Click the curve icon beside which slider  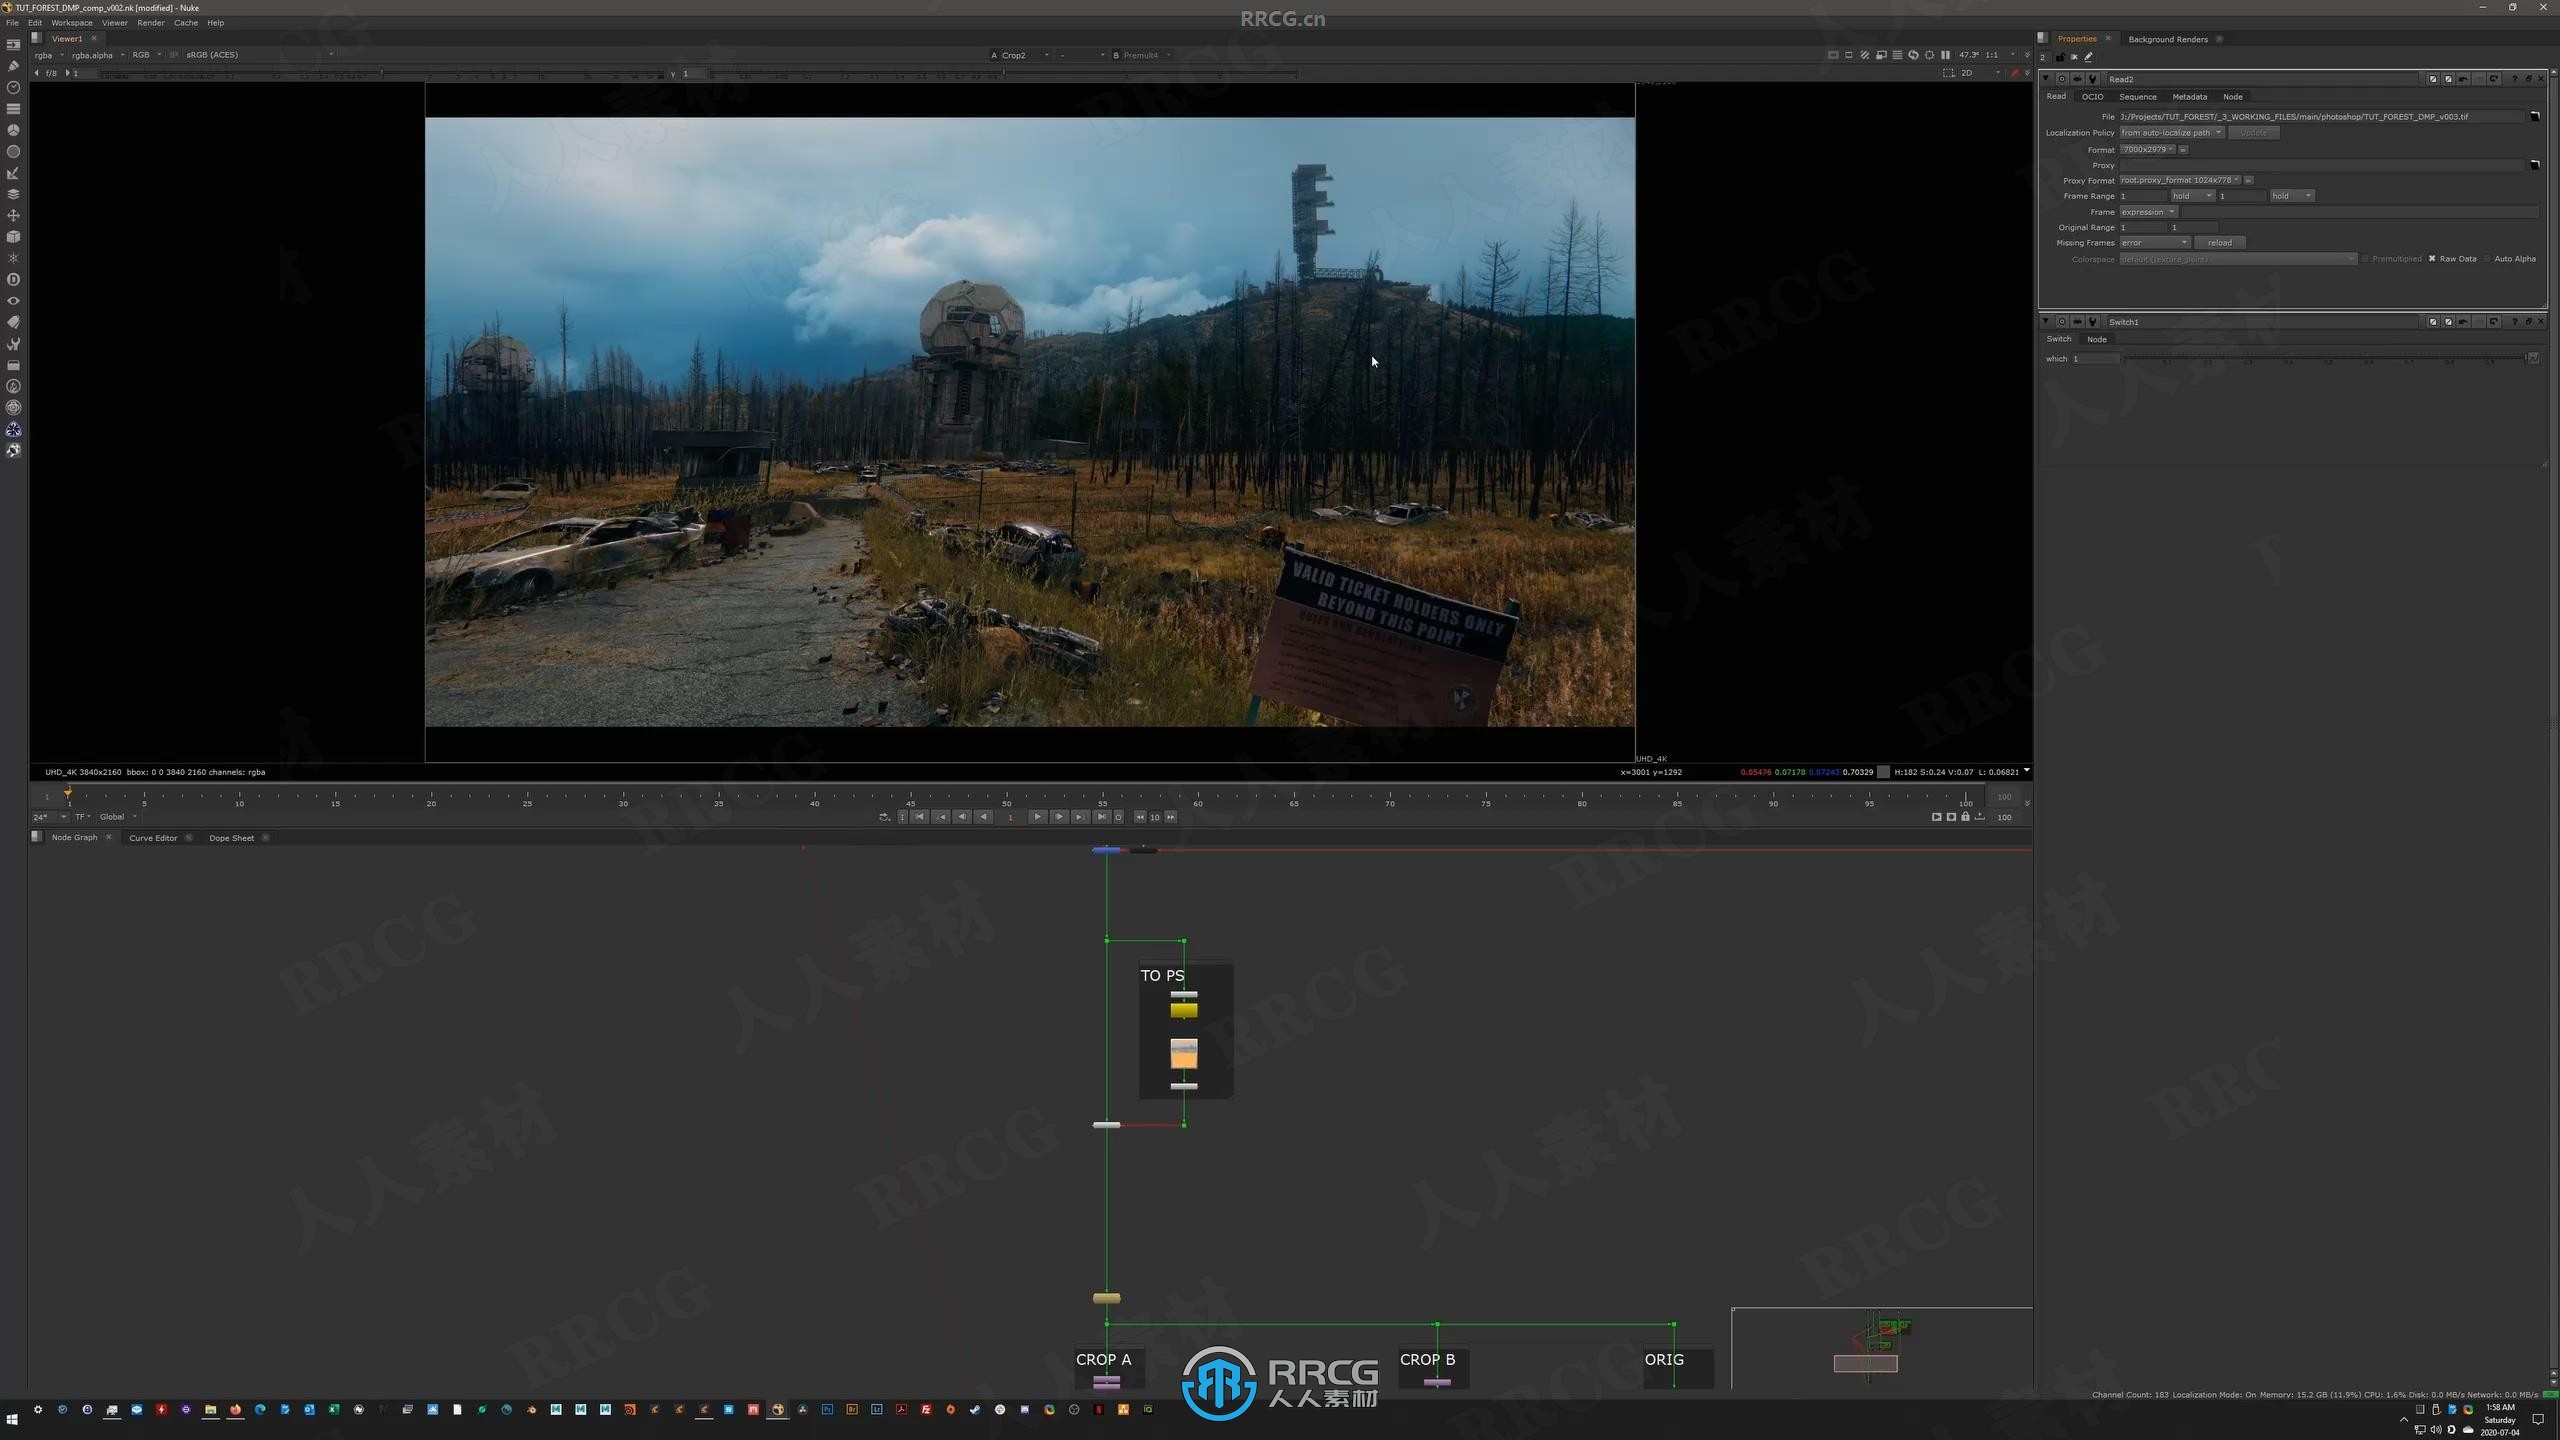click(x=2533, y=358)
